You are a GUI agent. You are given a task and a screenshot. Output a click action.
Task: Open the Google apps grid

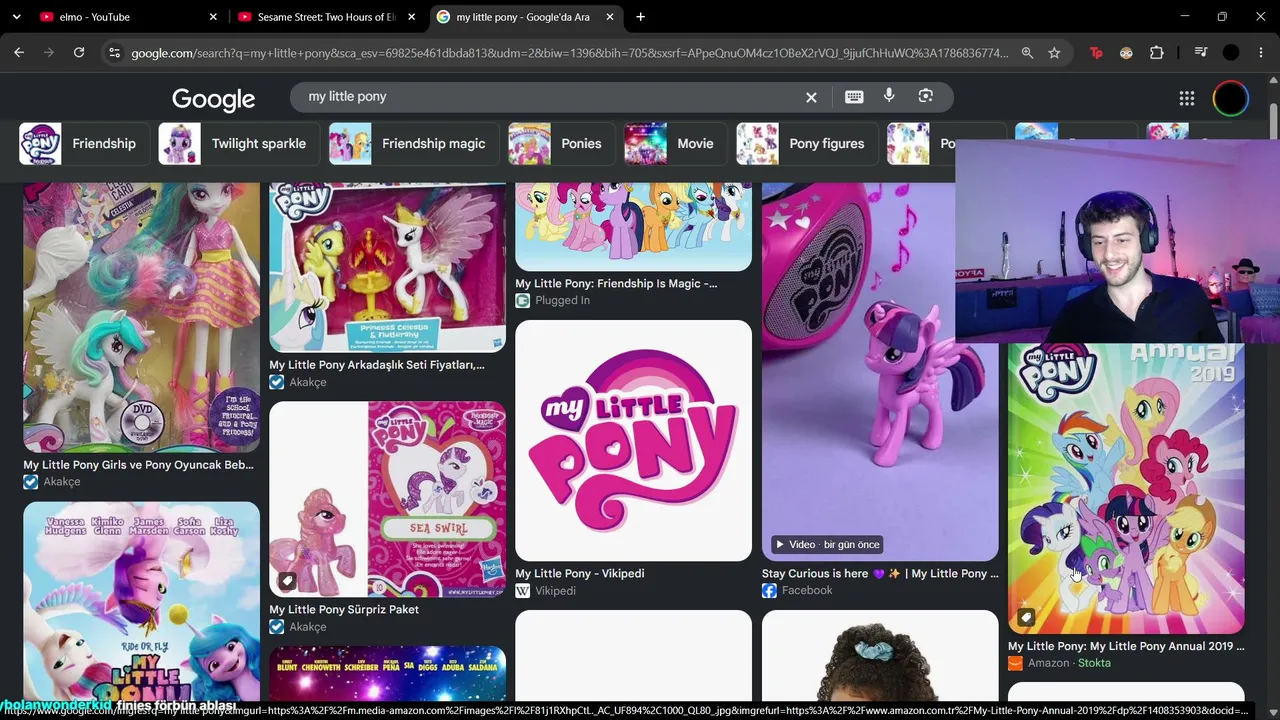pyautogui.click(x=1187, y=98)
